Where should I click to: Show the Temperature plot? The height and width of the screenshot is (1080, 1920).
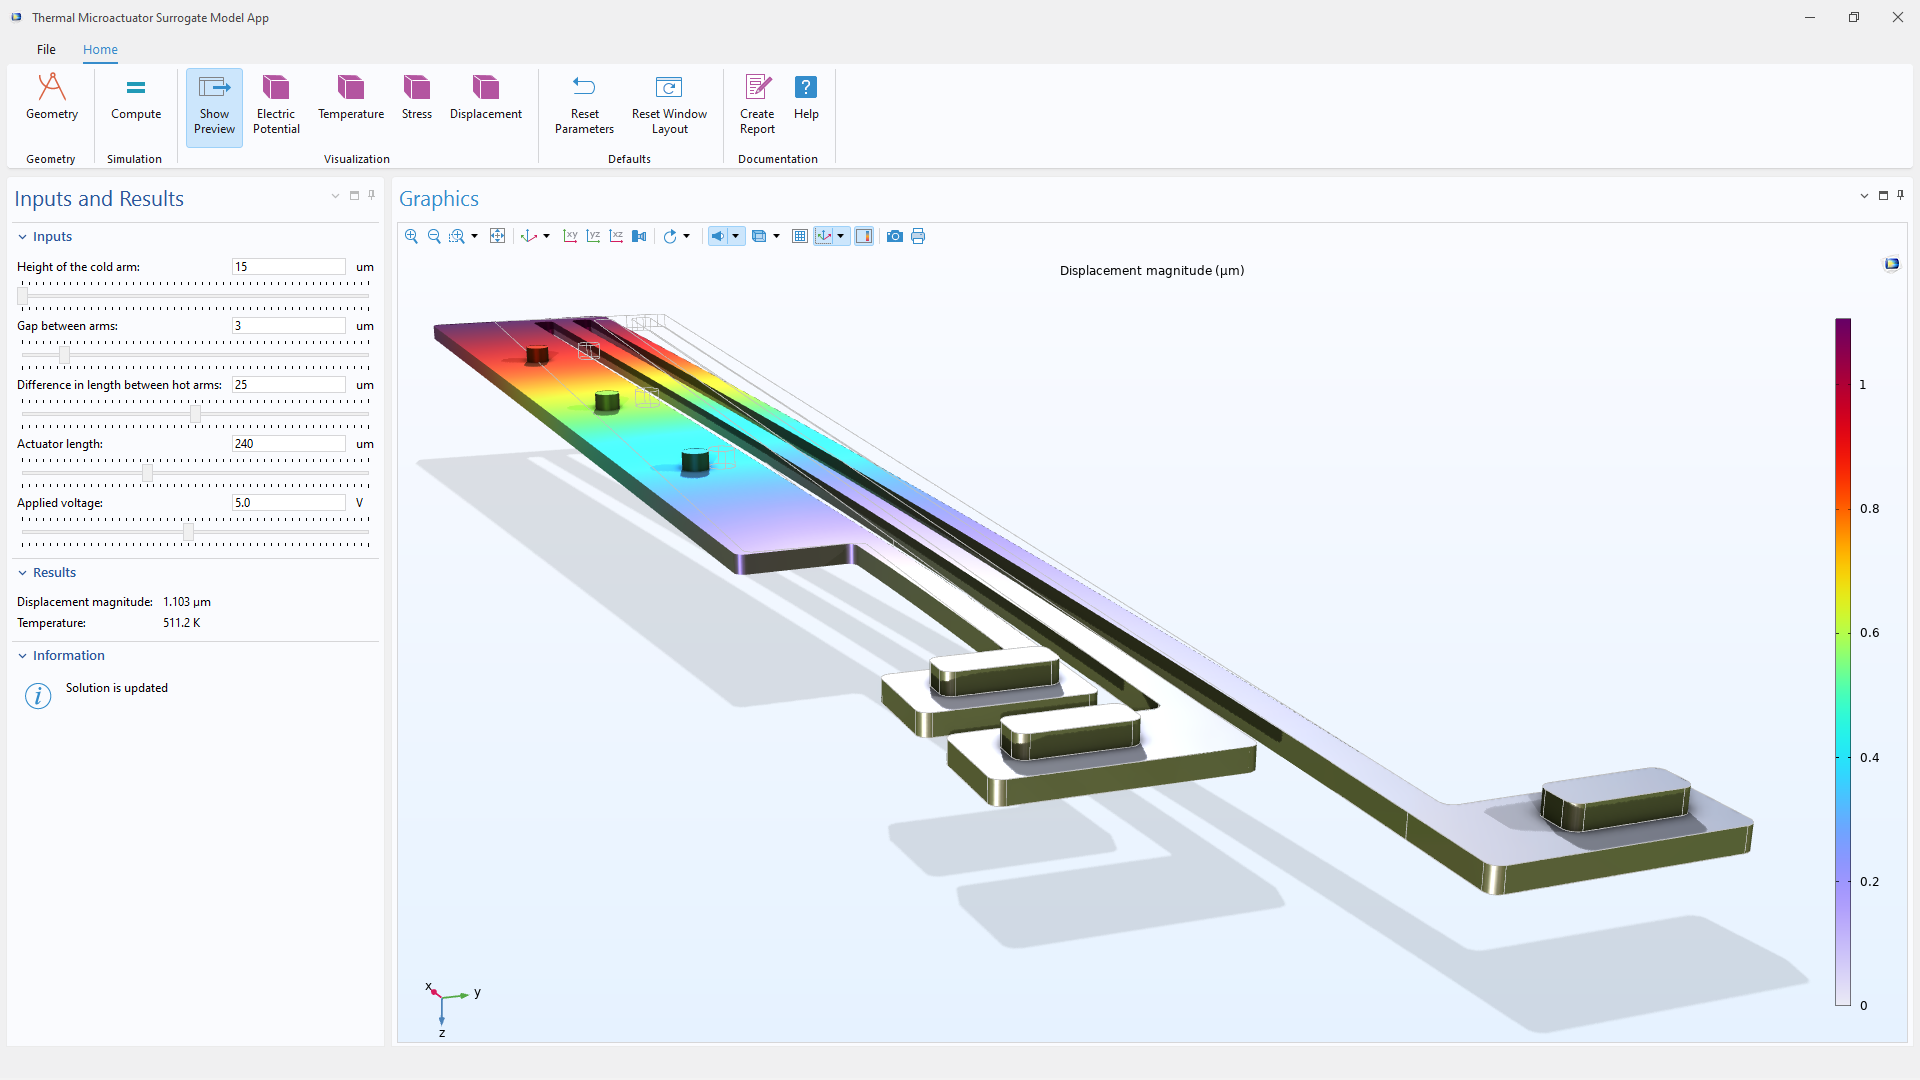click(351, 98)
